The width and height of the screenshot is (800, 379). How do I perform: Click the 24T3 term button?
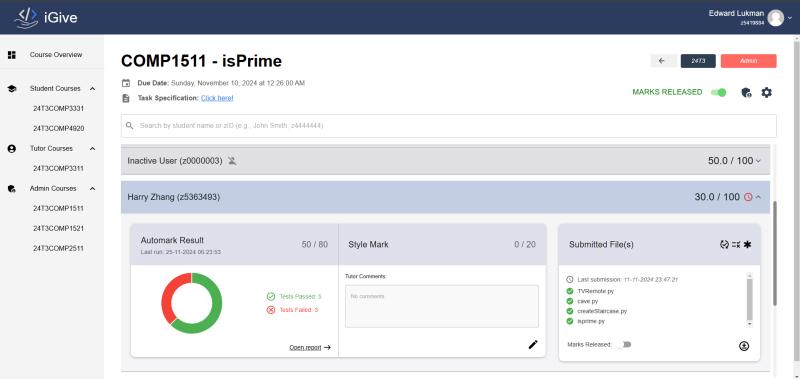(698, 61)
